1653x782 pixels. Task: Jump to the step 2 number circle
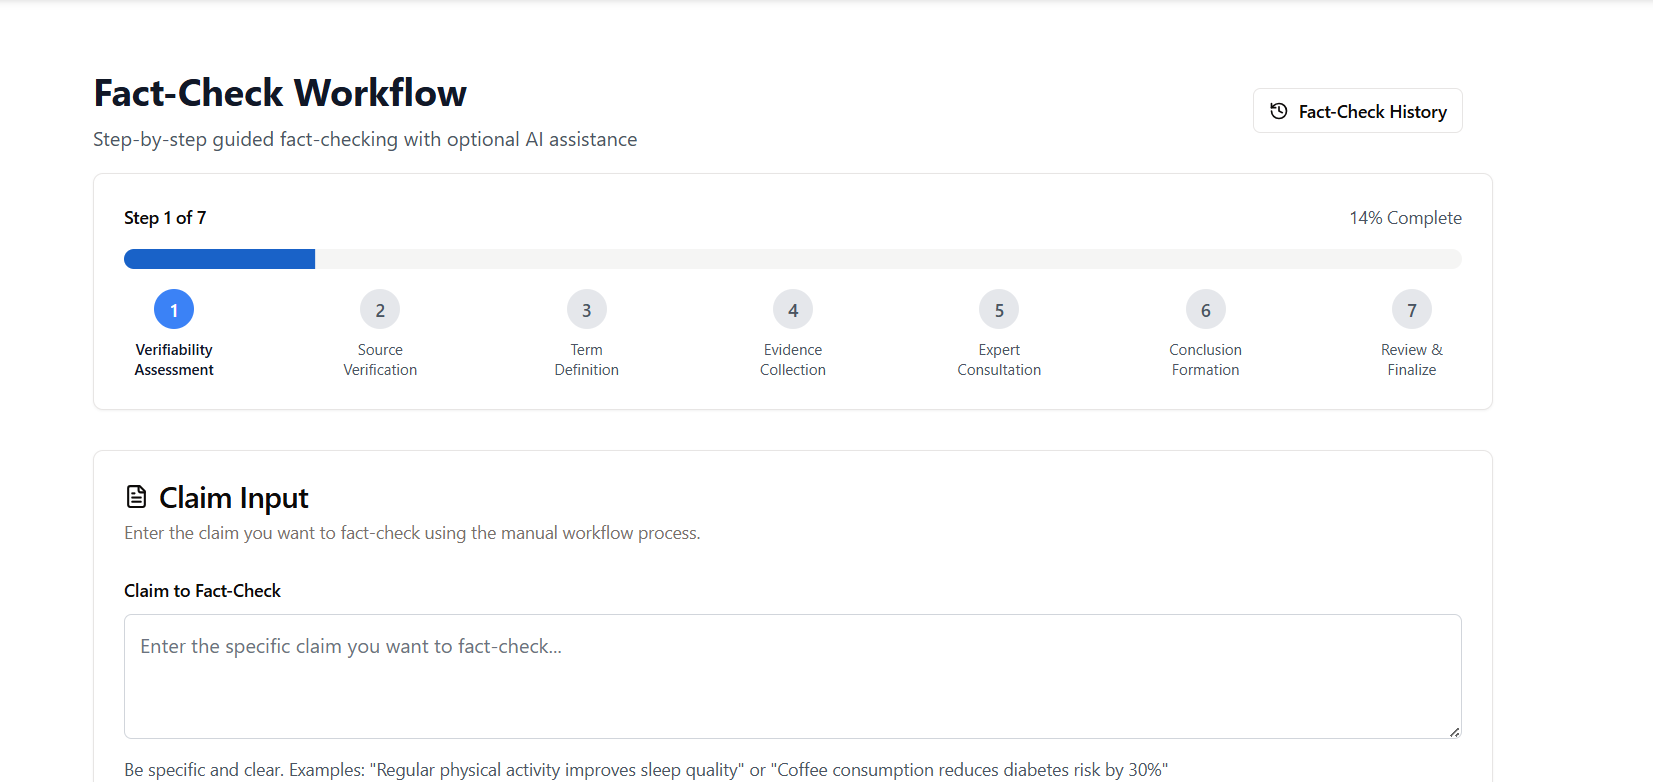tap(380, 310)
